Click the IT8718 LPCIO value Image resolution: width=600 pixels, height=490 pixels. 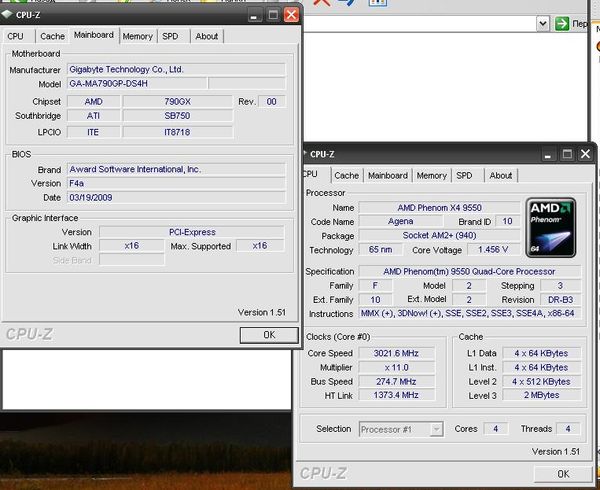tap(178, 132)
